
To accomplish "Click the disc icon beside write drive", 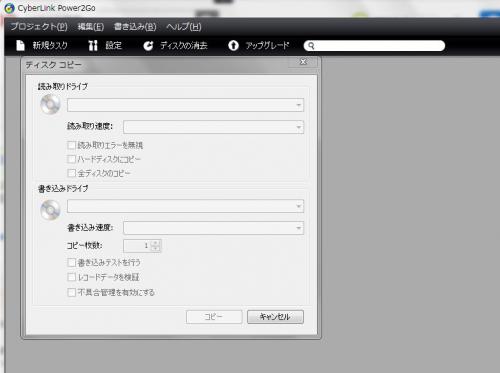I will coord(50,210).
